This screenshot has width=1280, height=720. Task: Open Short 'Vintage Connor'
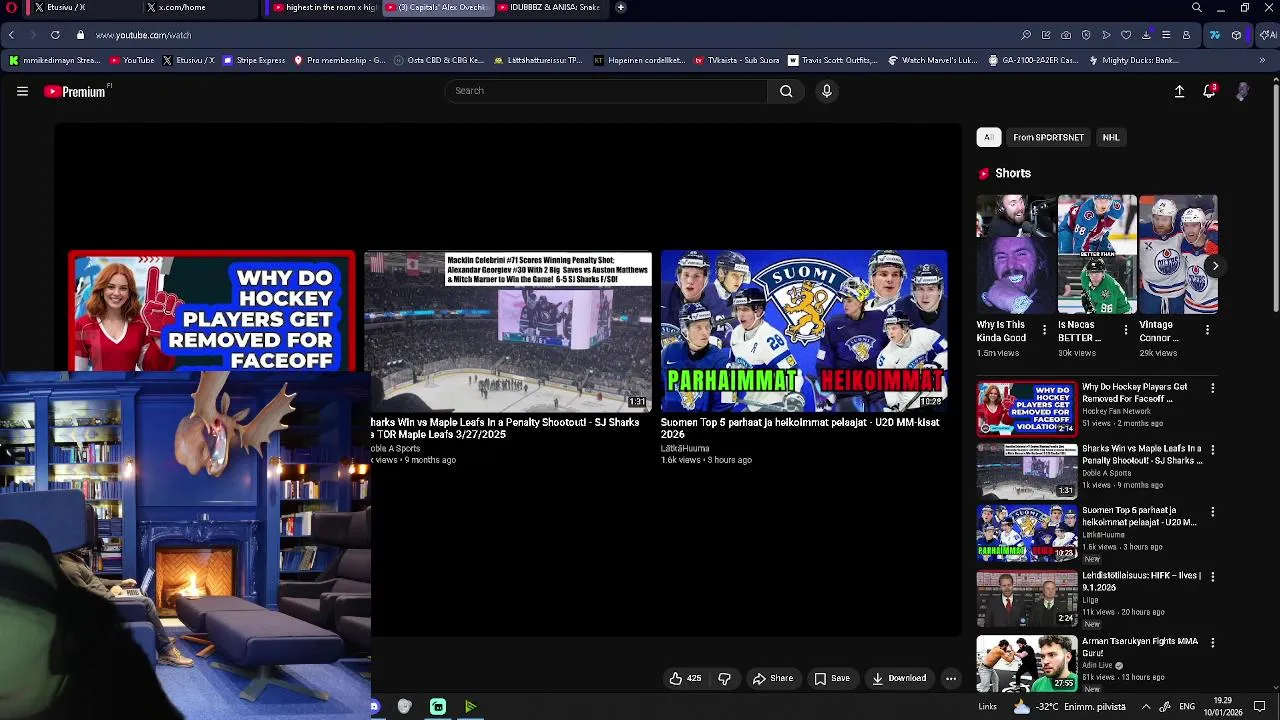pyautogui.click(x=1178, y=254)
